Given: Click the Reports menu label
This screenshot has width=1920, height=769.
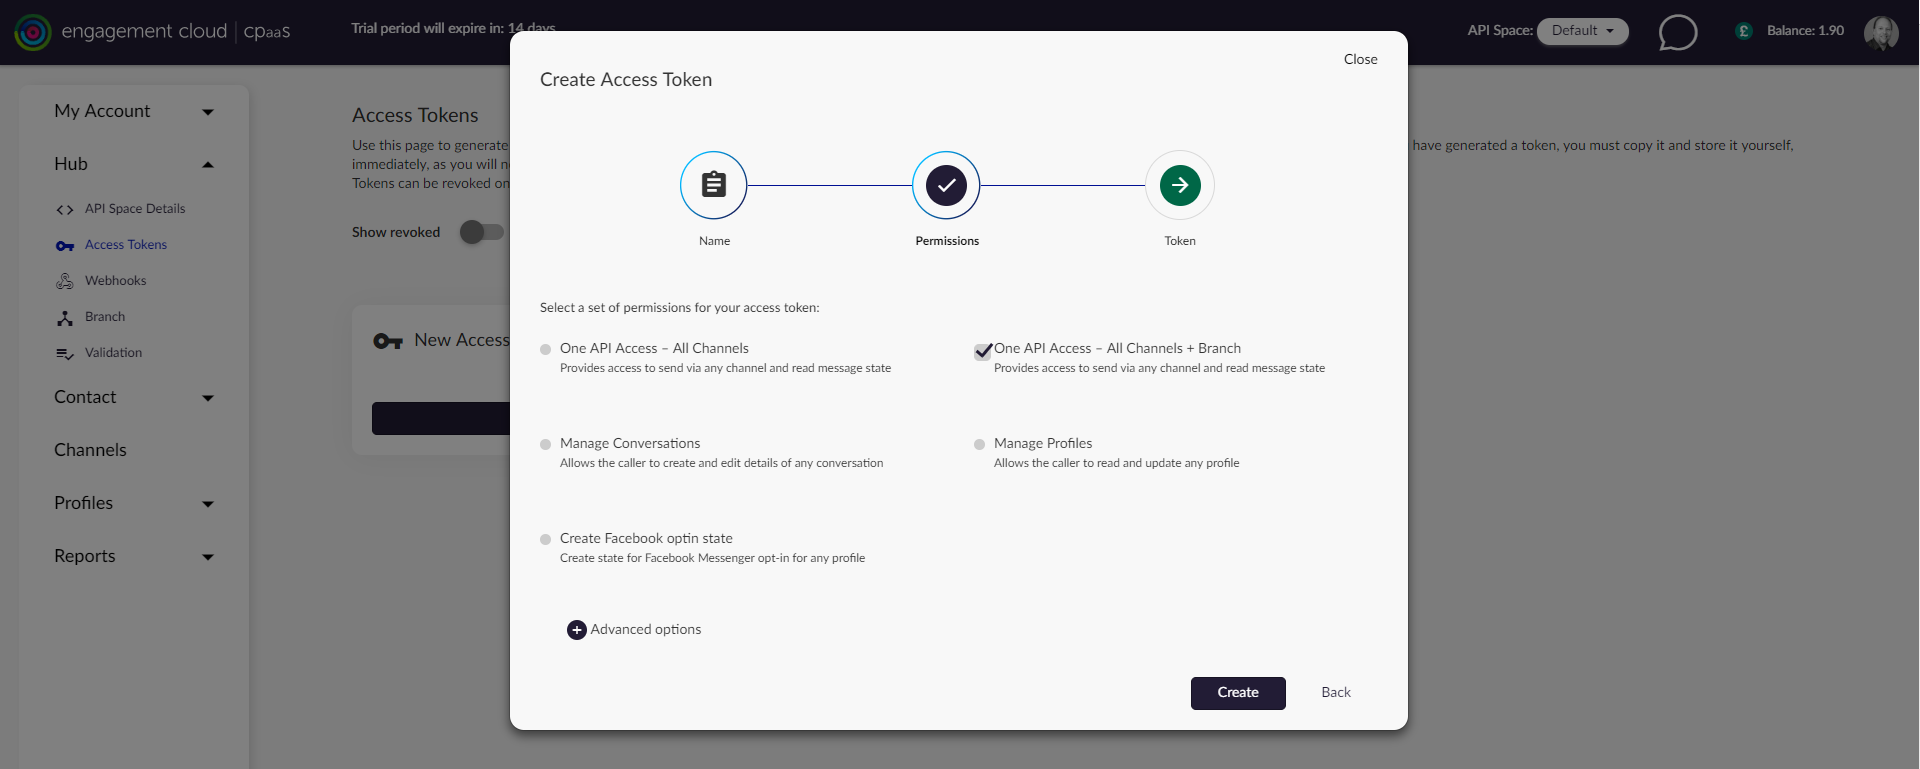Looking at the screenshot, I should pos(85,556).
